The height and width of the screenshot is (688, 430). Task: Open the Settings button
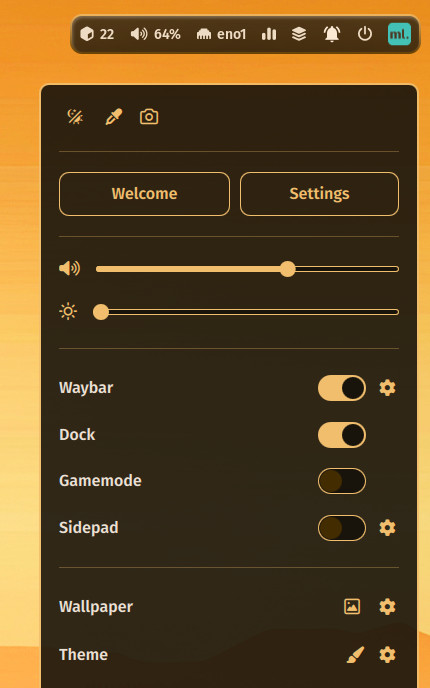click(x=319, y=194)
